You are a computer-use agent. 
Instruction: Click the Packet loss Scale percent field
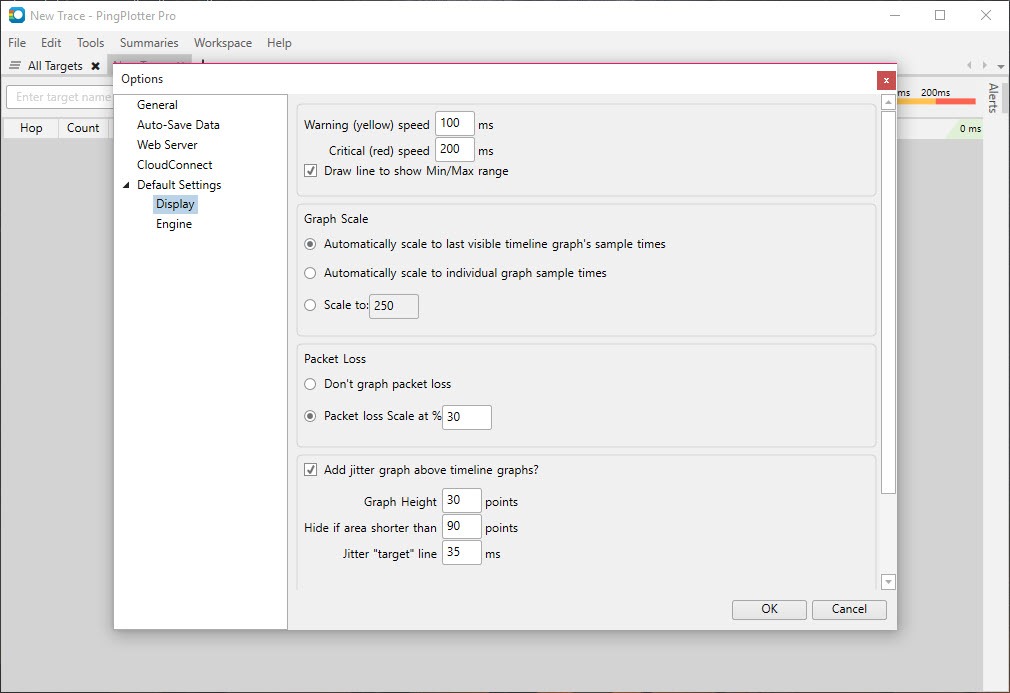467,417
